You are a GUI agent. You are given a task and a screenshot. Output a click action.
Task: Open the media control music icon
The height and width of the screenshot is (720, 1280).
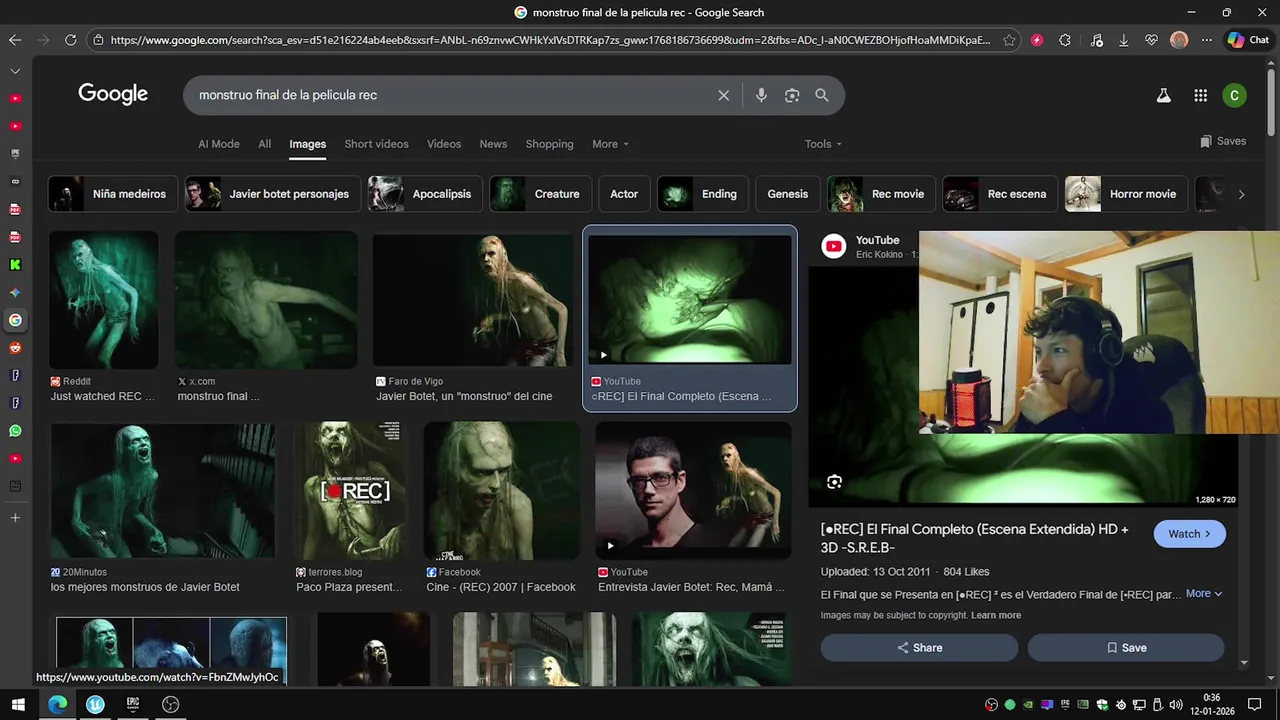1097,40
